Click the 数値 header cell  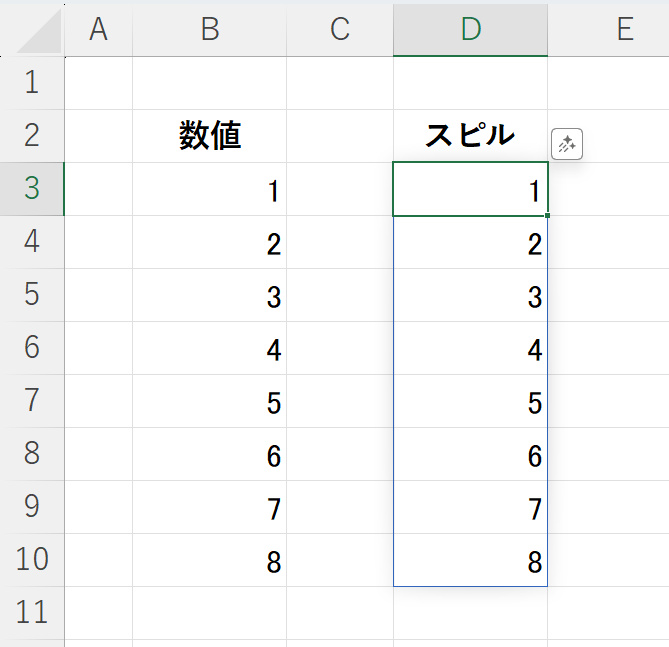click(210, 136)
